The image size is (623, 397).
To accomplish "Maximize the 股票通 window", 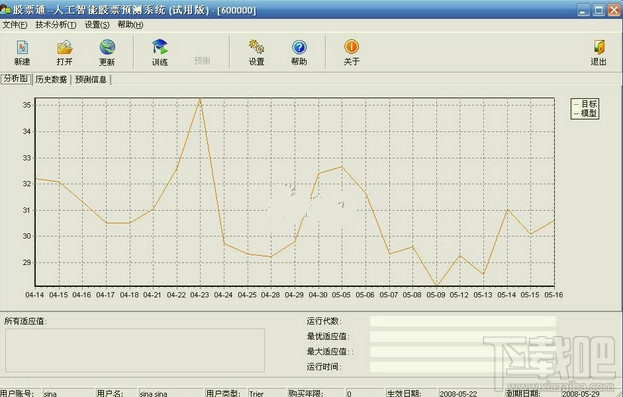I will coord(598,10).
